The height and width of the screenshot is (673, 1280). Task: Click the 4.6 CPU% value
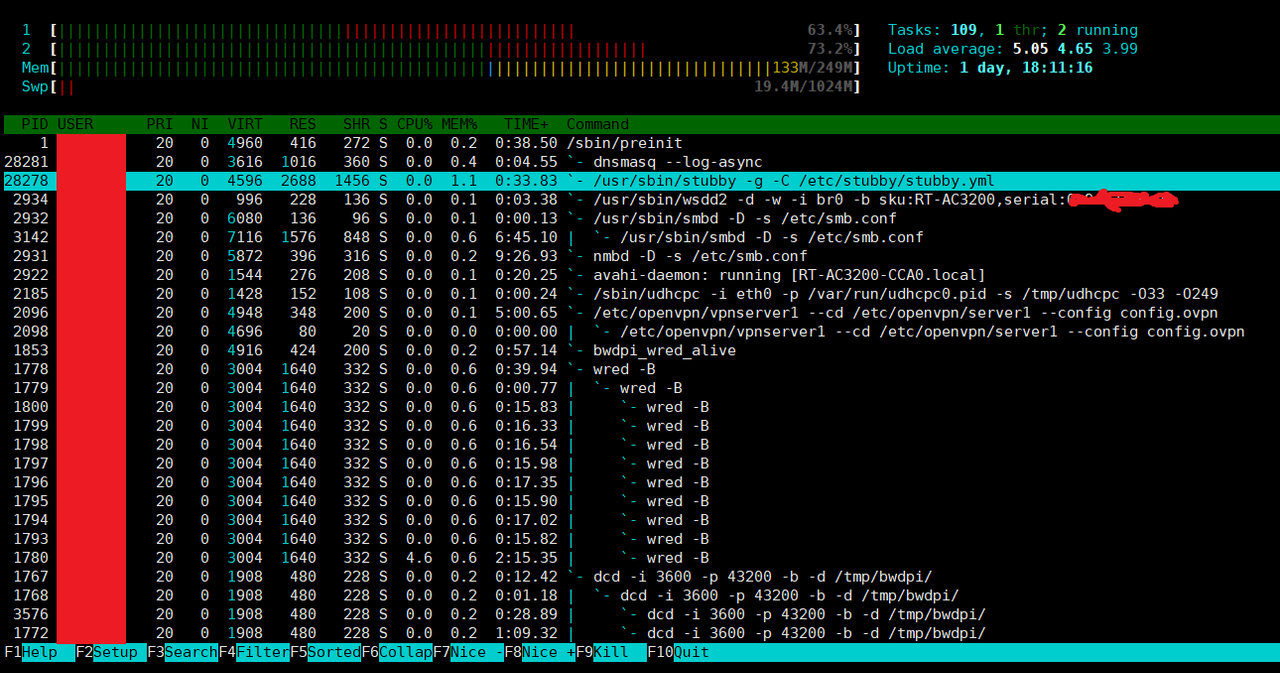coord(420,558)
